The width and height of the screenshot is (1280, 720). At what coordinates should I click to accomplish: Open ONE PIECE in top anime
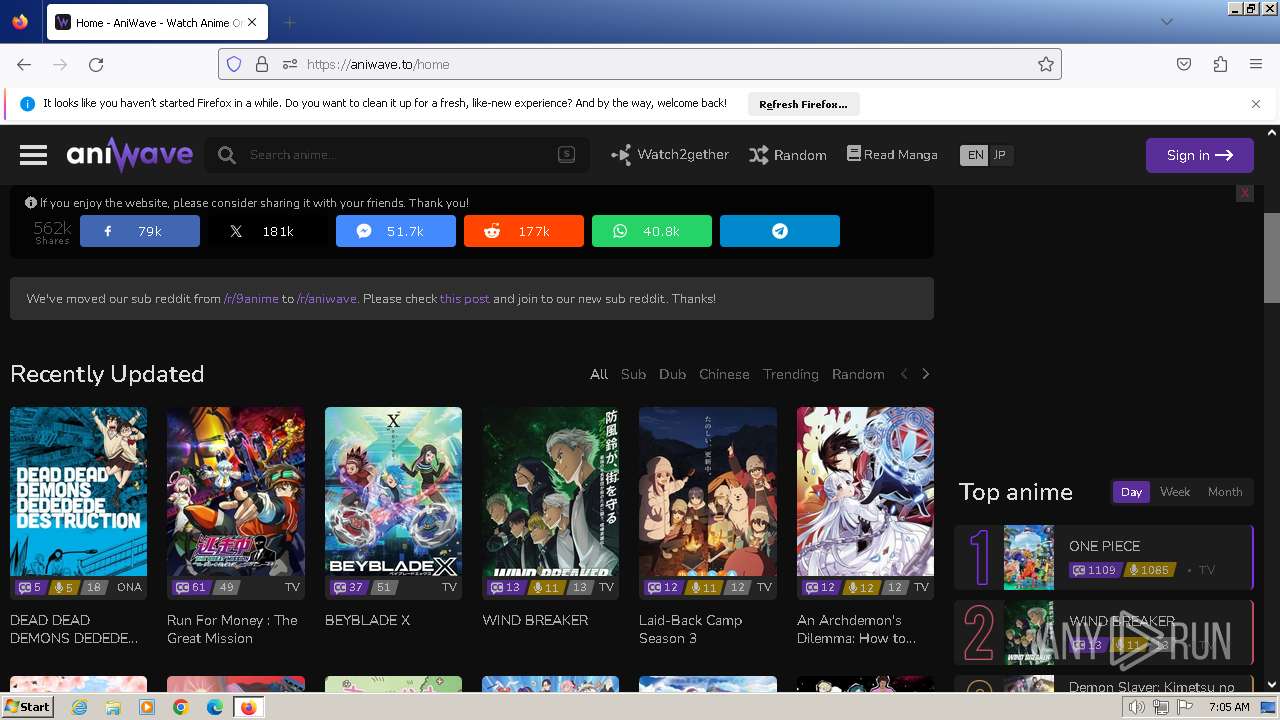[x=1104, y=557]
